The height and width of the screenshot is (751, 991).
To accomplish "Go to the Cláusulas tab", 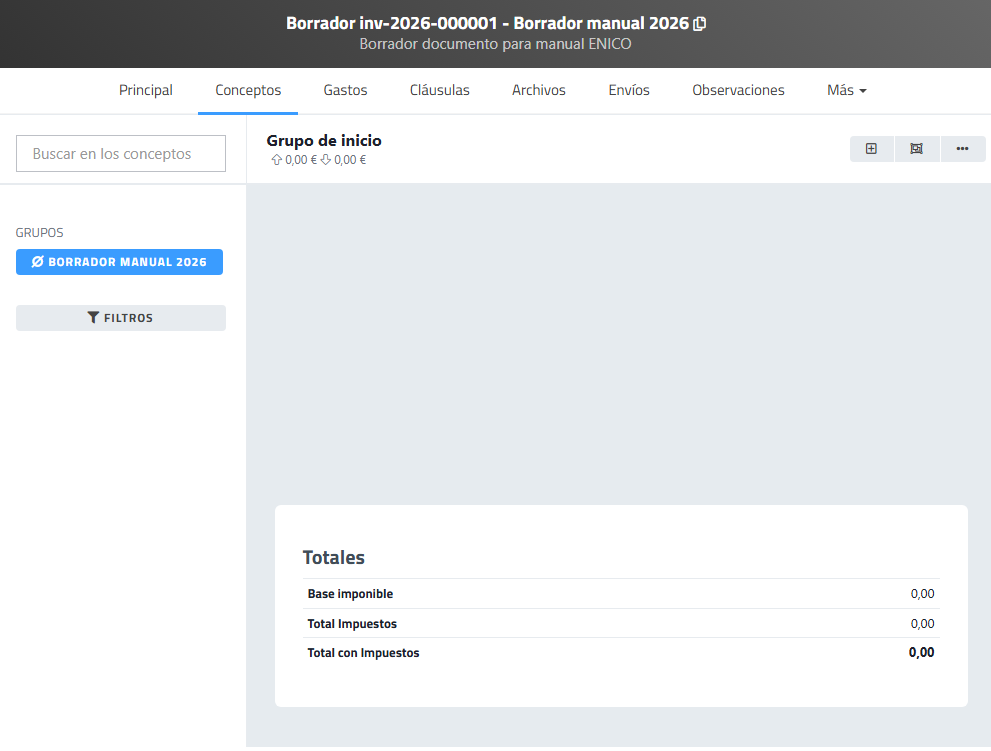I will (x=439, y=90).
